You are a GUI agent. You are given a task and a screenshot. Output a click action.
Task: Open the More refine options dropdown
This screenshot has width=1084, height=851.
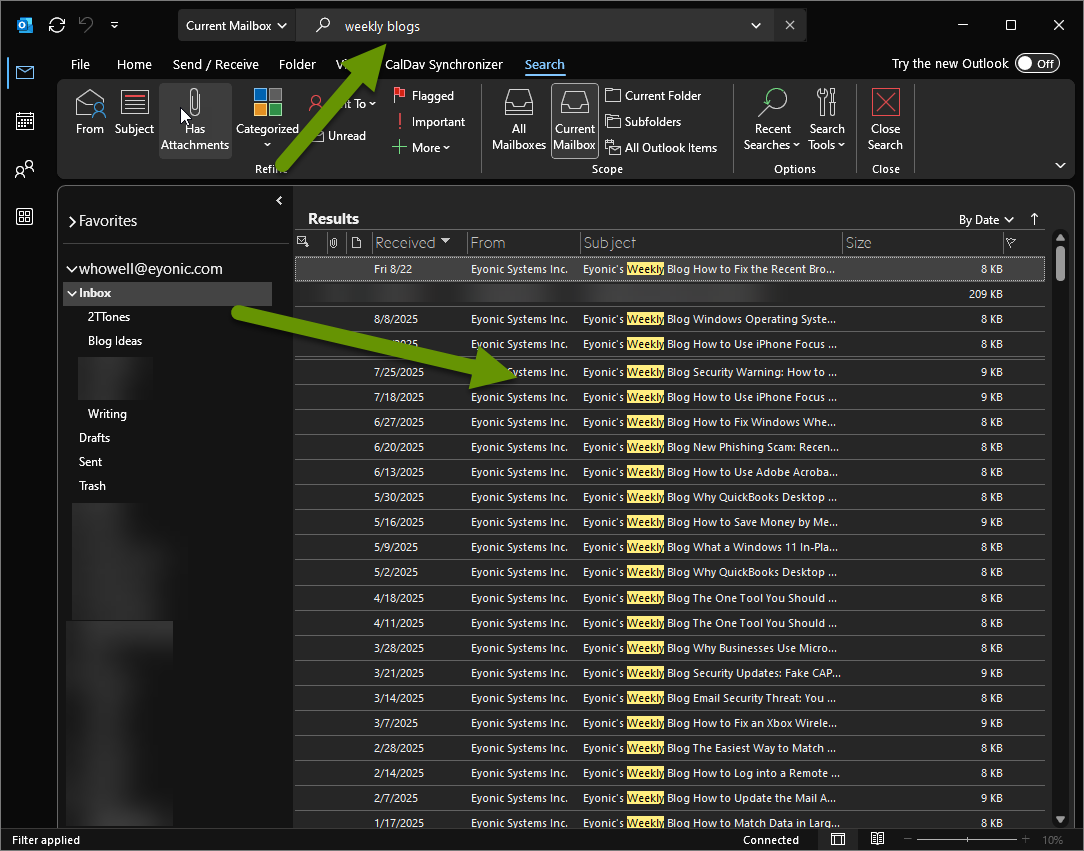click(x=422, y=147)
